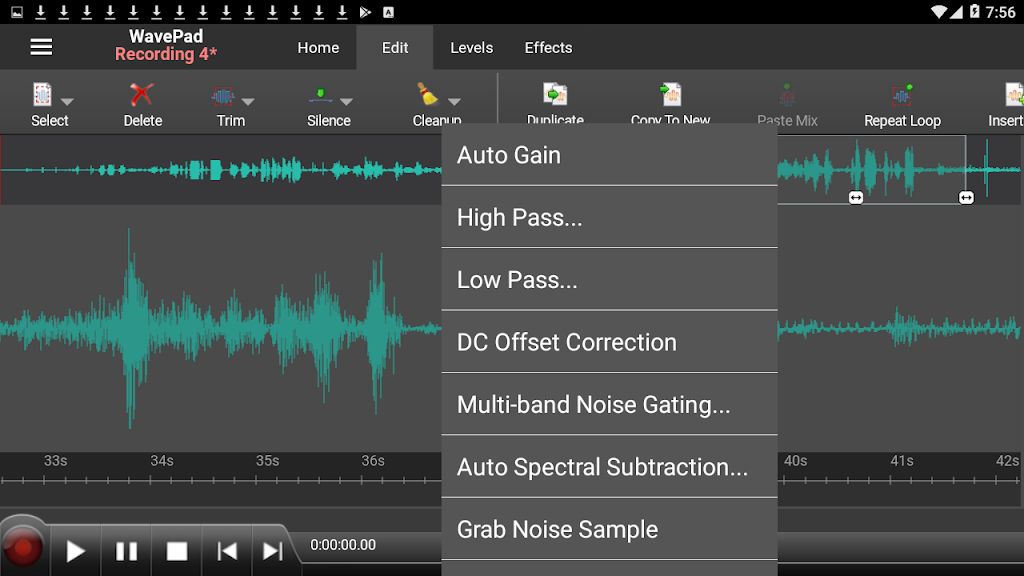Open the app navigation hamburger menu
The height and width of the screenshot is (576, 1024).
(40, 46)
